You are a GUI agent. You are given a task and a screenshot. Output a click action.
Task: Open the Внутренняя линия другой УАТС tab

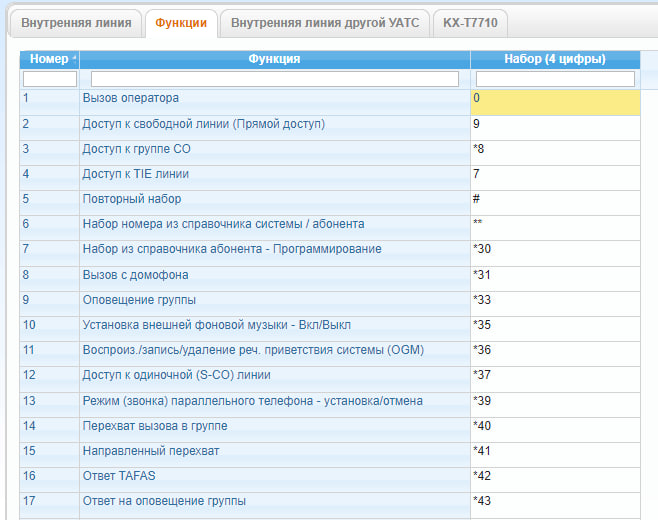tap(325, 23)
